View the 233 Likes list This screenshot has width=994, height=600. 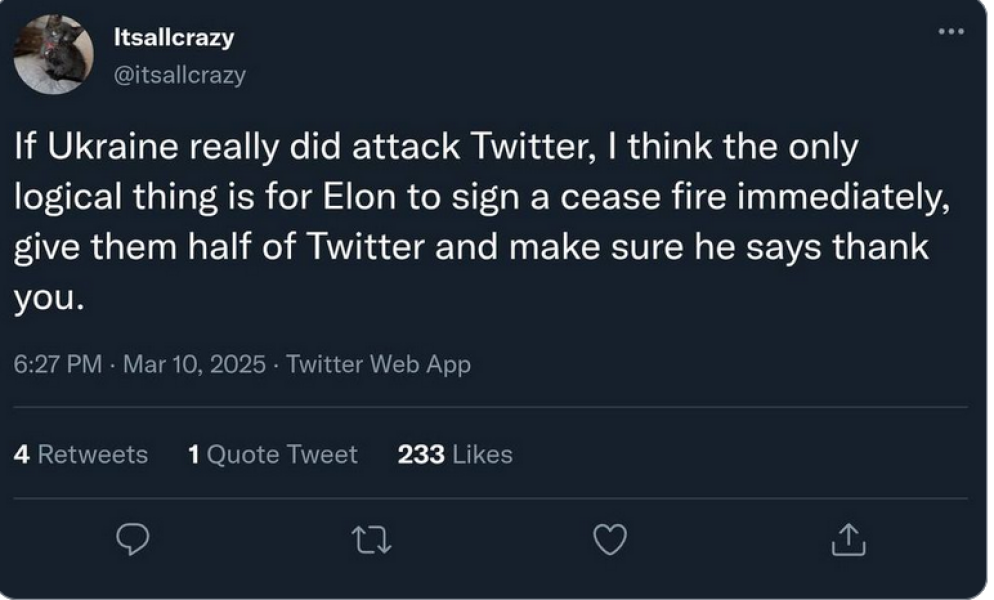click(x=455, y=455)
